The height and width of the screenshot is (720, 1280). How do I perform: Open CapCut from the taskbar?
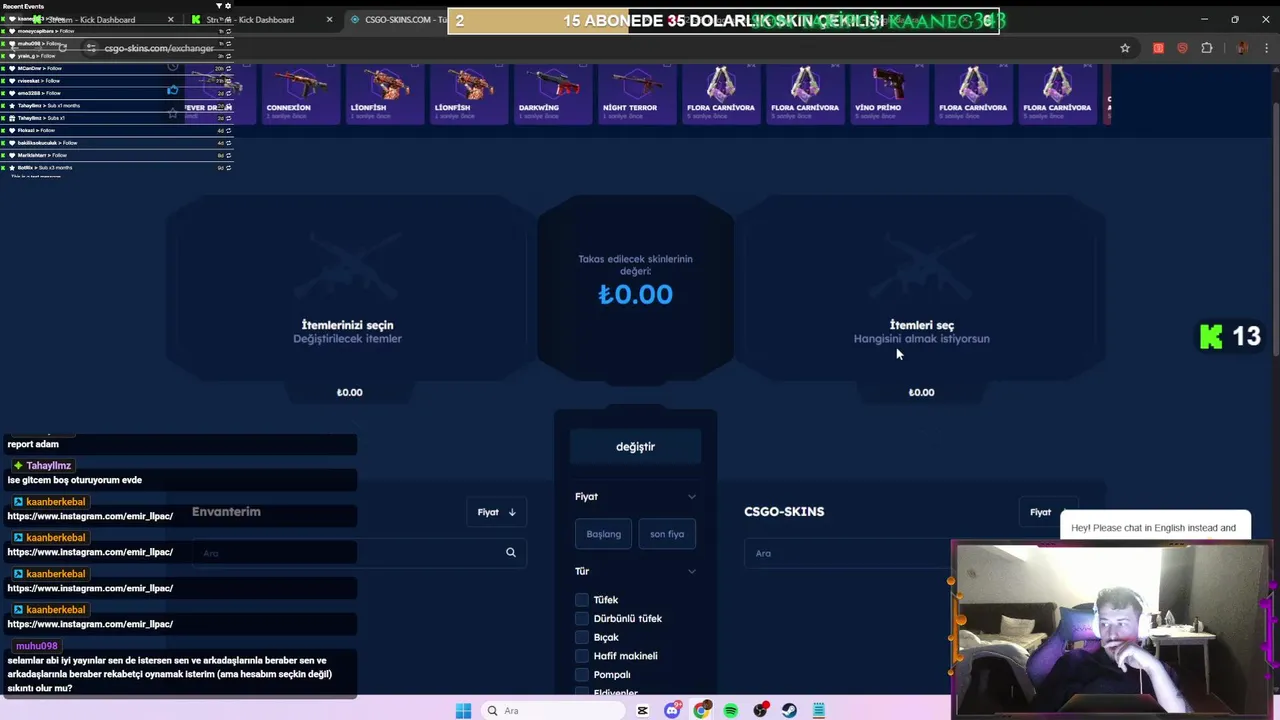(642, 711)
